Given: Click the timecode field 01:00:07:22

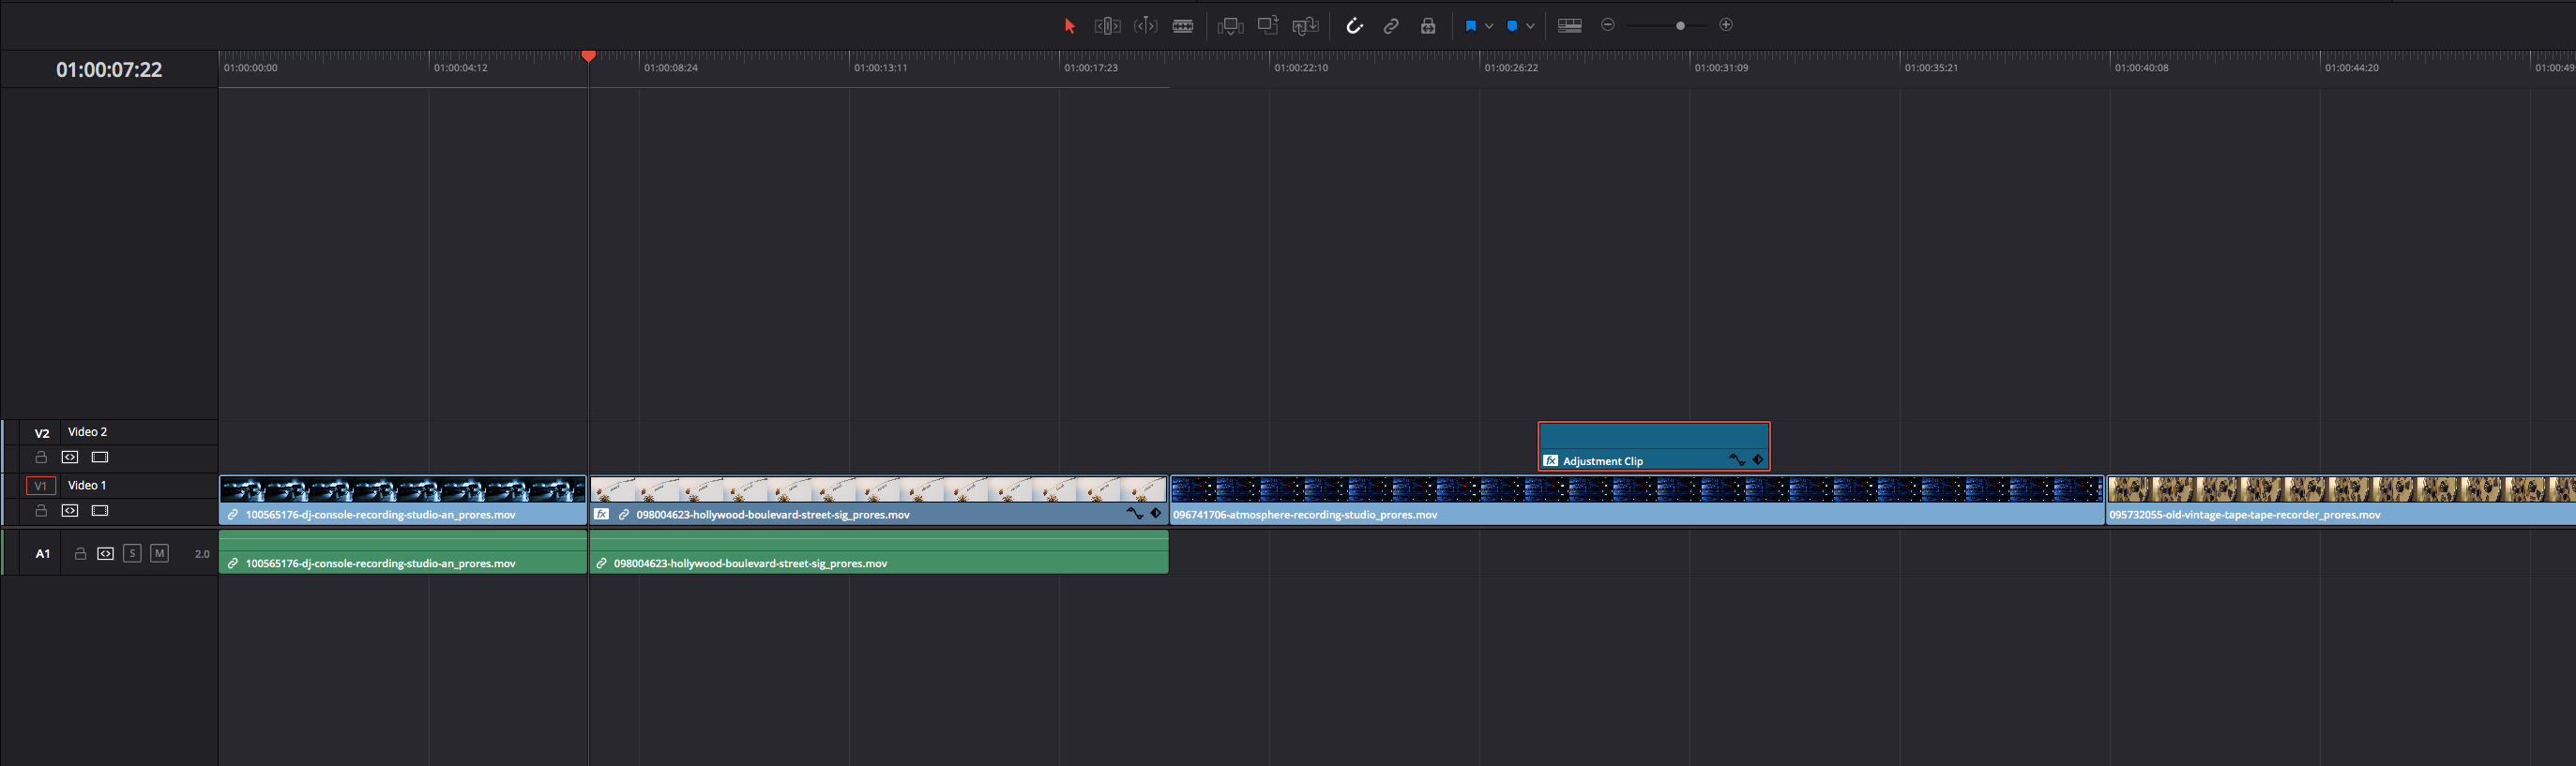Looking at the screenshot, I should click(109, 69).
